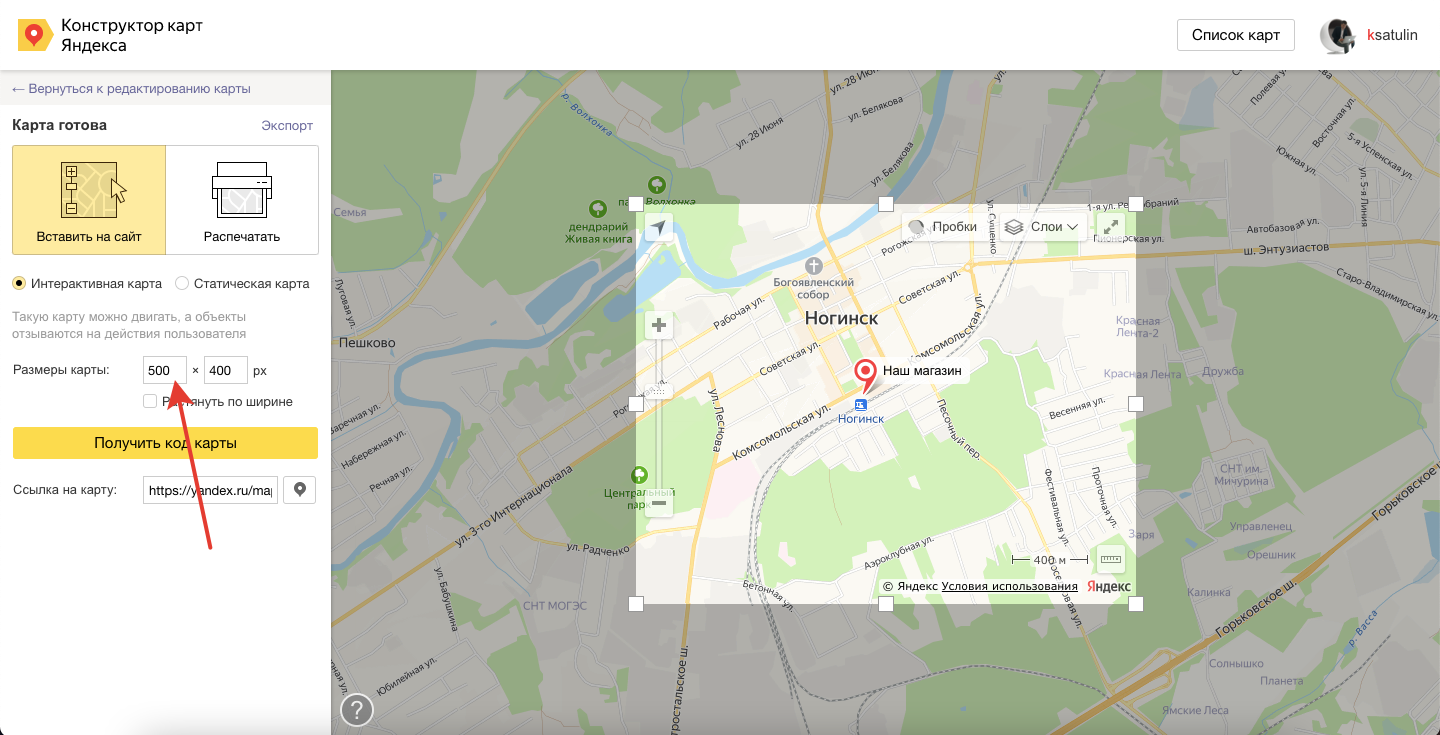Screen dimensions: 1440x735
Task: Click the bottom-right map resize handle
Action: [x=1136, y=604]
